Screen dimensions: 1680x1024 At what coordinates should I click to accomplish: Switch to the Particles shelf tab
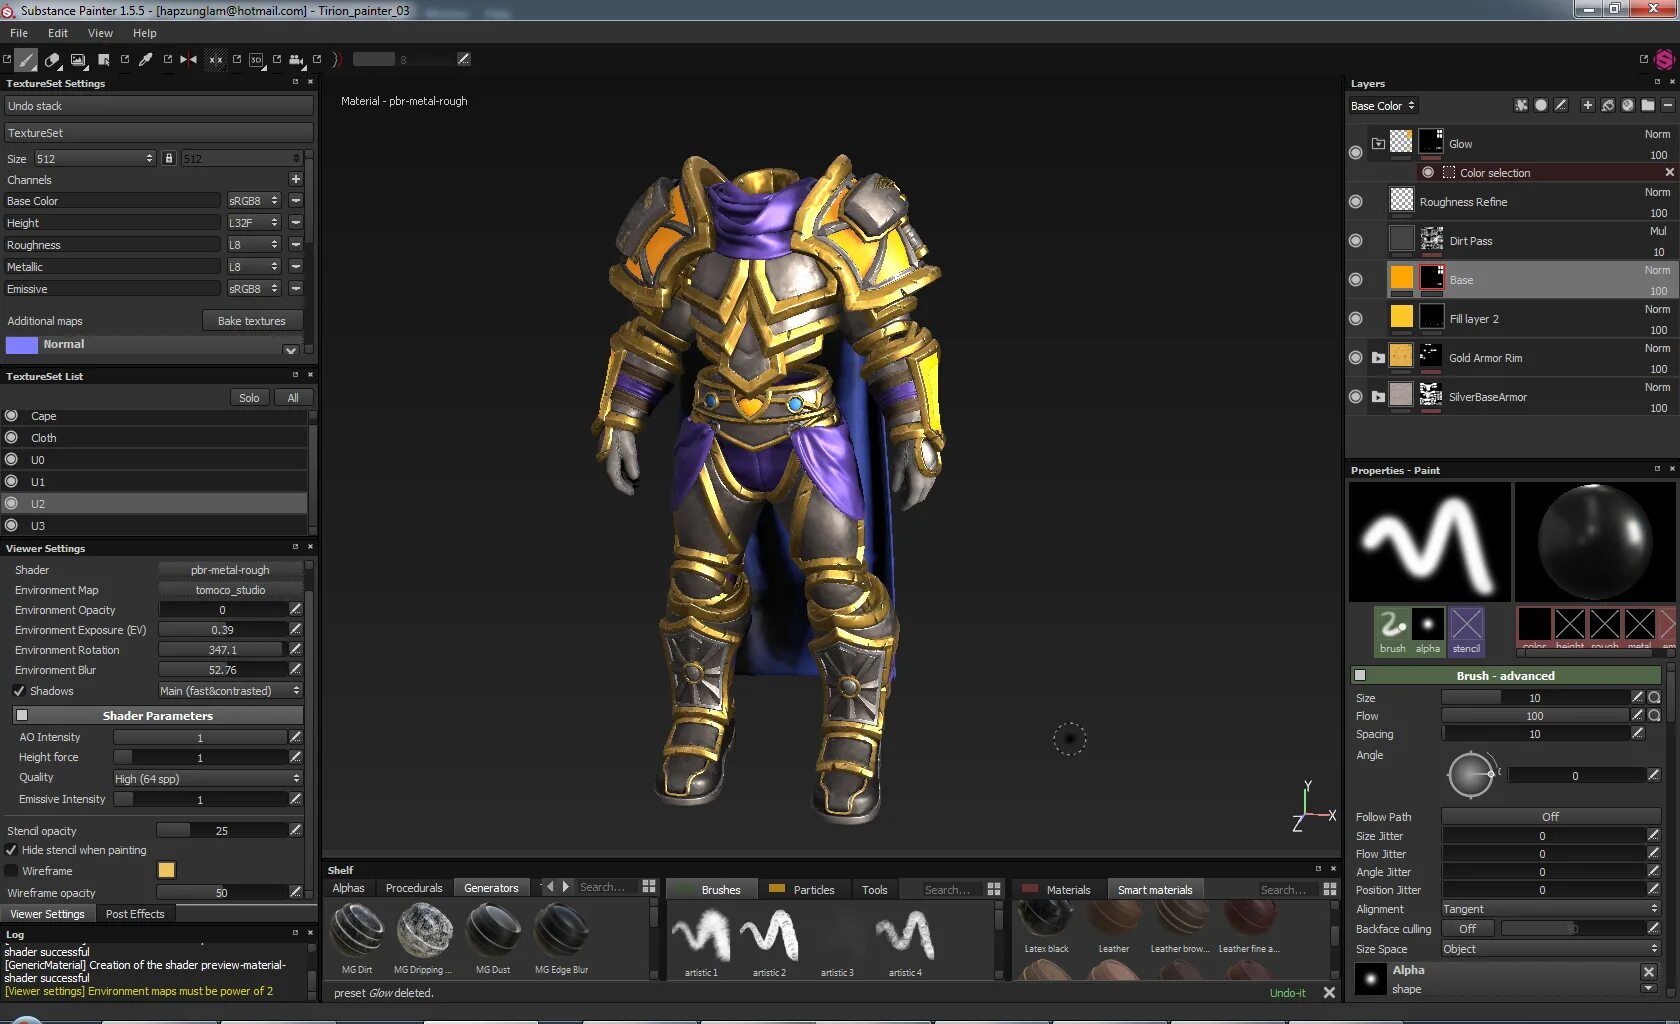[x=803, y=889]
